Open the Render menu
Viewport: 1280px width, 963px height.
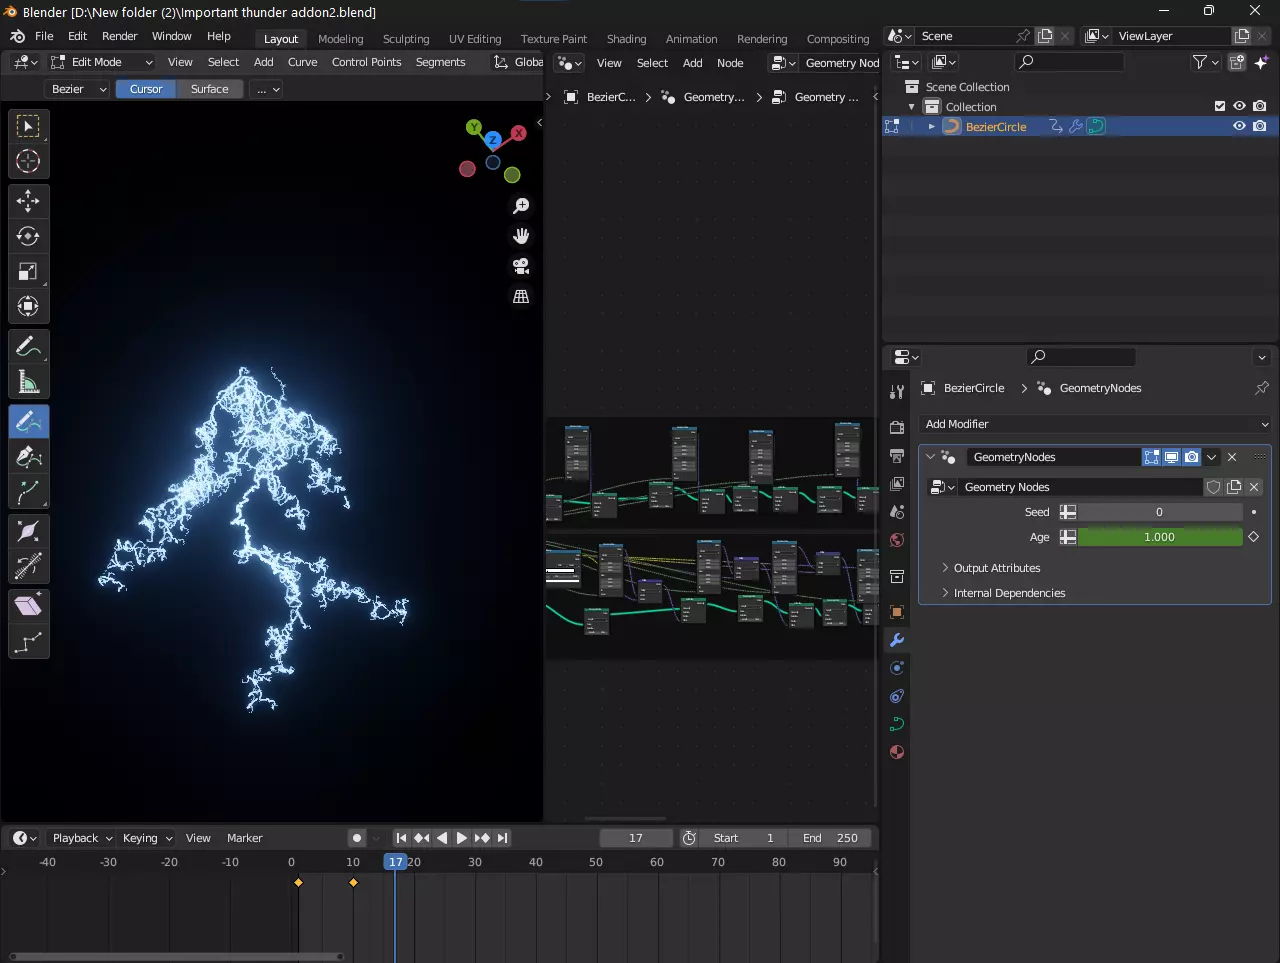119,36
